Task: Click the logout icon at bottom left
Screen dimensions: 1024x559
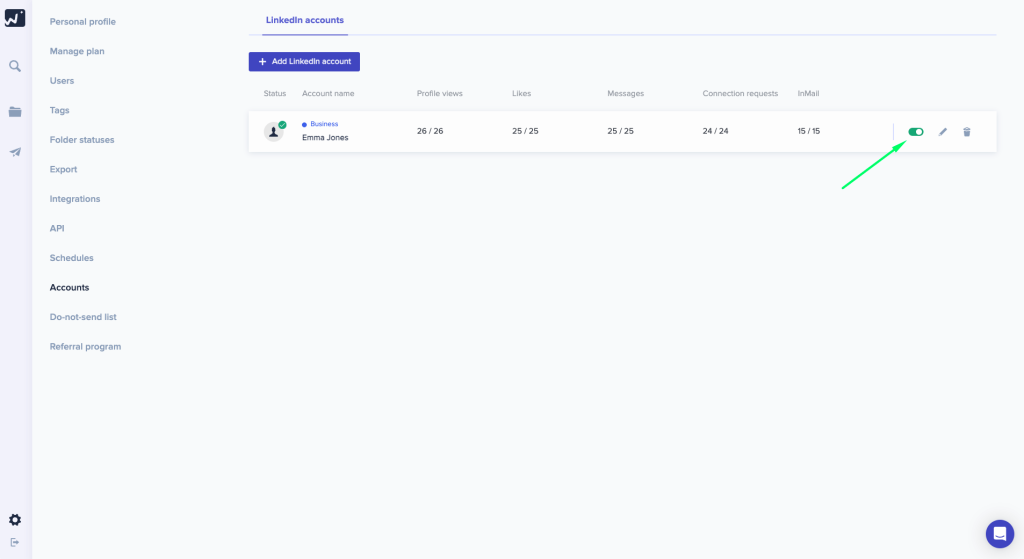Action: (15, 542)
